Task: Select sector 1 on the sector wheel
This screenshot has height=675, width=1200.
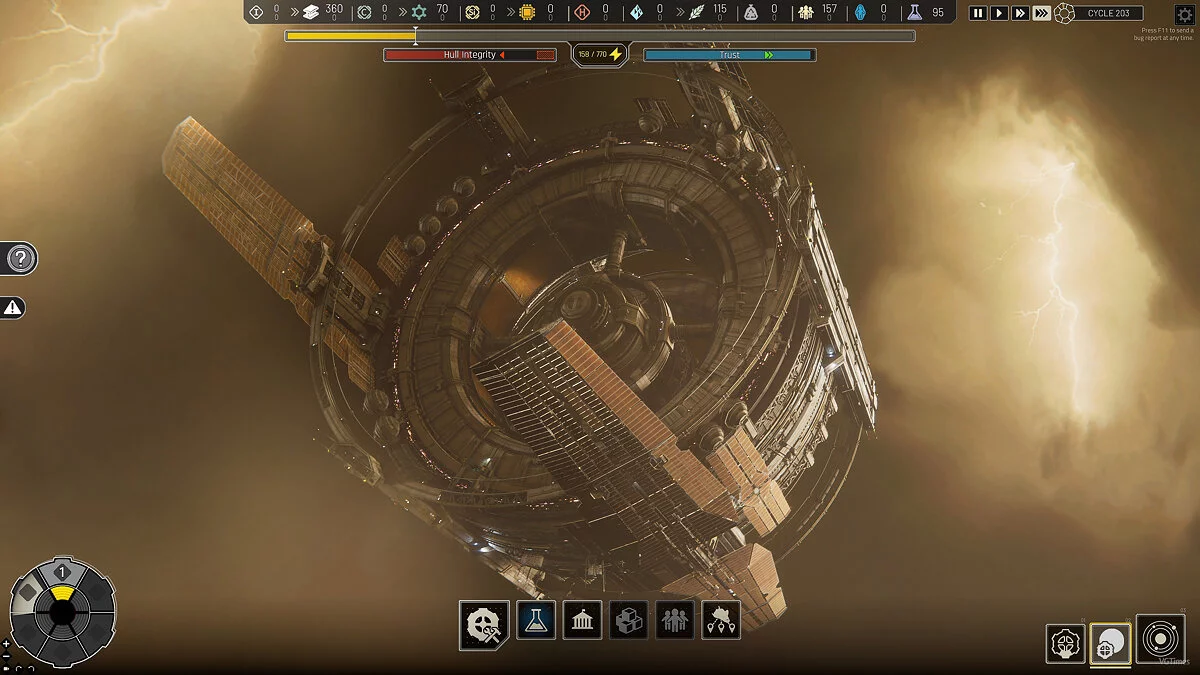Action: (60, 572)
